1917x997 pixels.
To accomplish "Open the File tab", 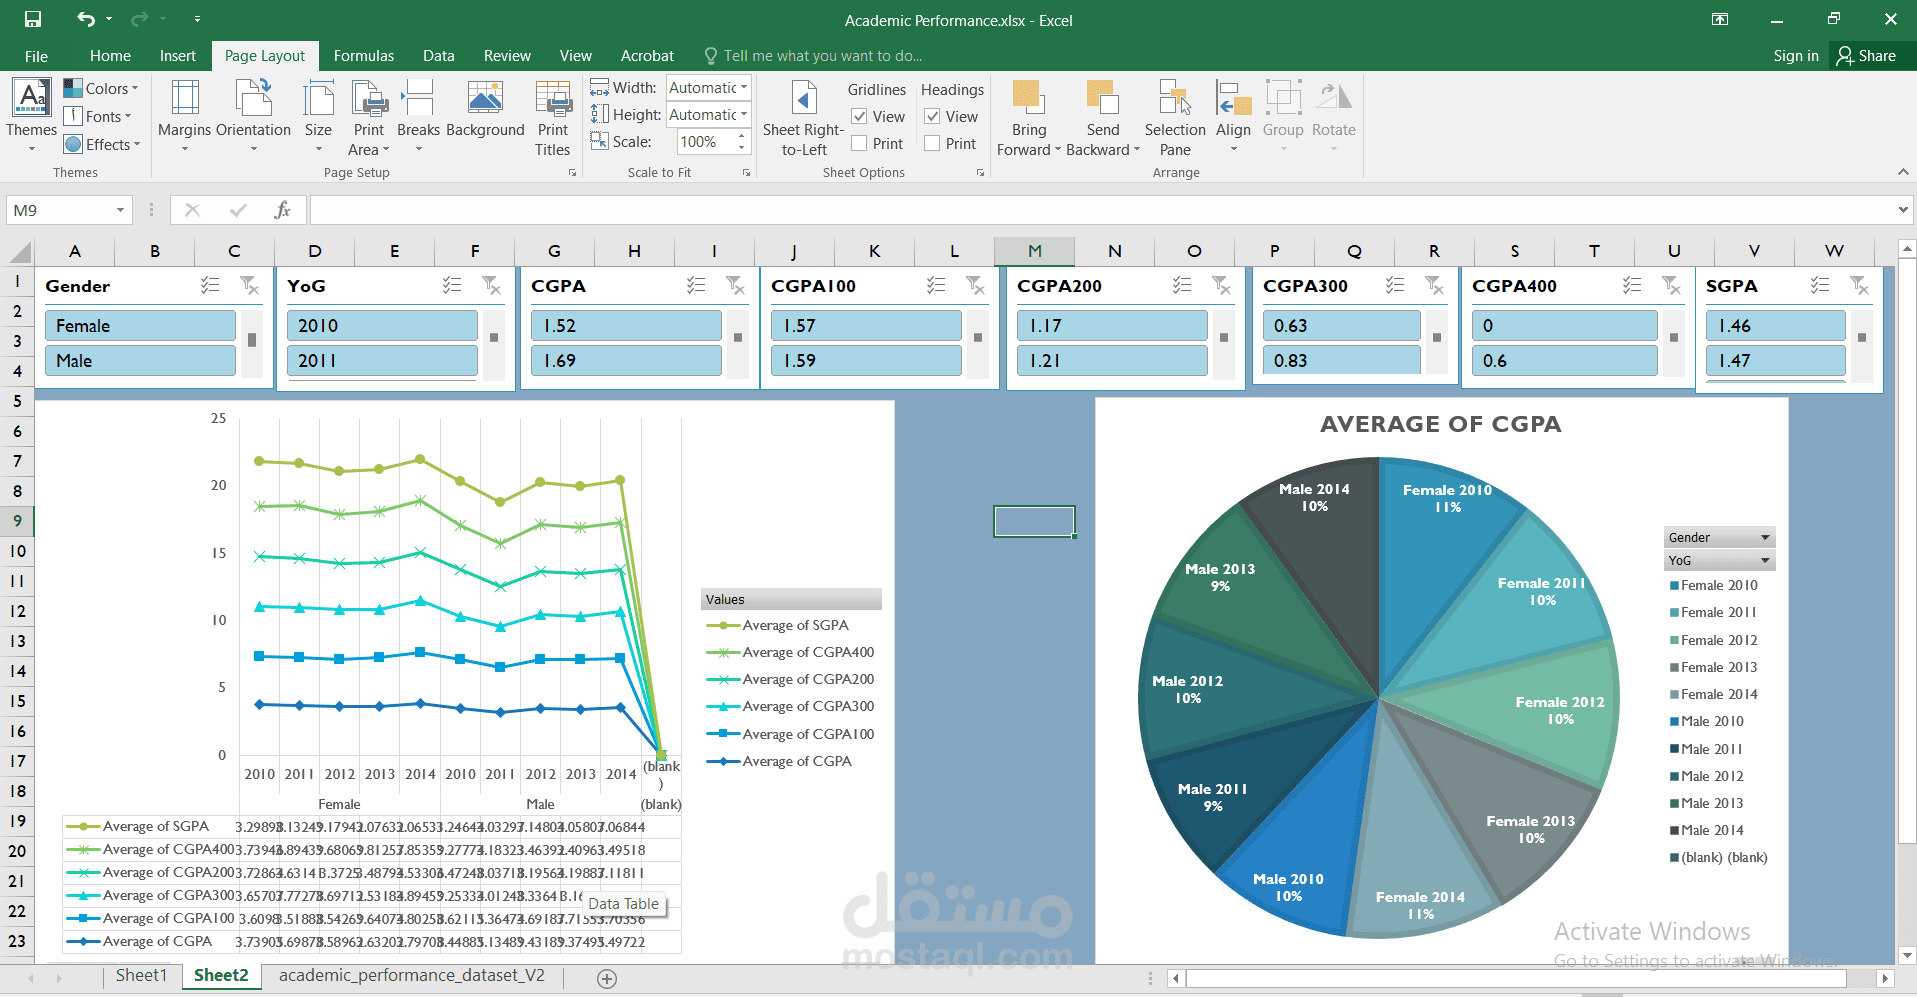I will pyautogui.click(x=36, y=56).
